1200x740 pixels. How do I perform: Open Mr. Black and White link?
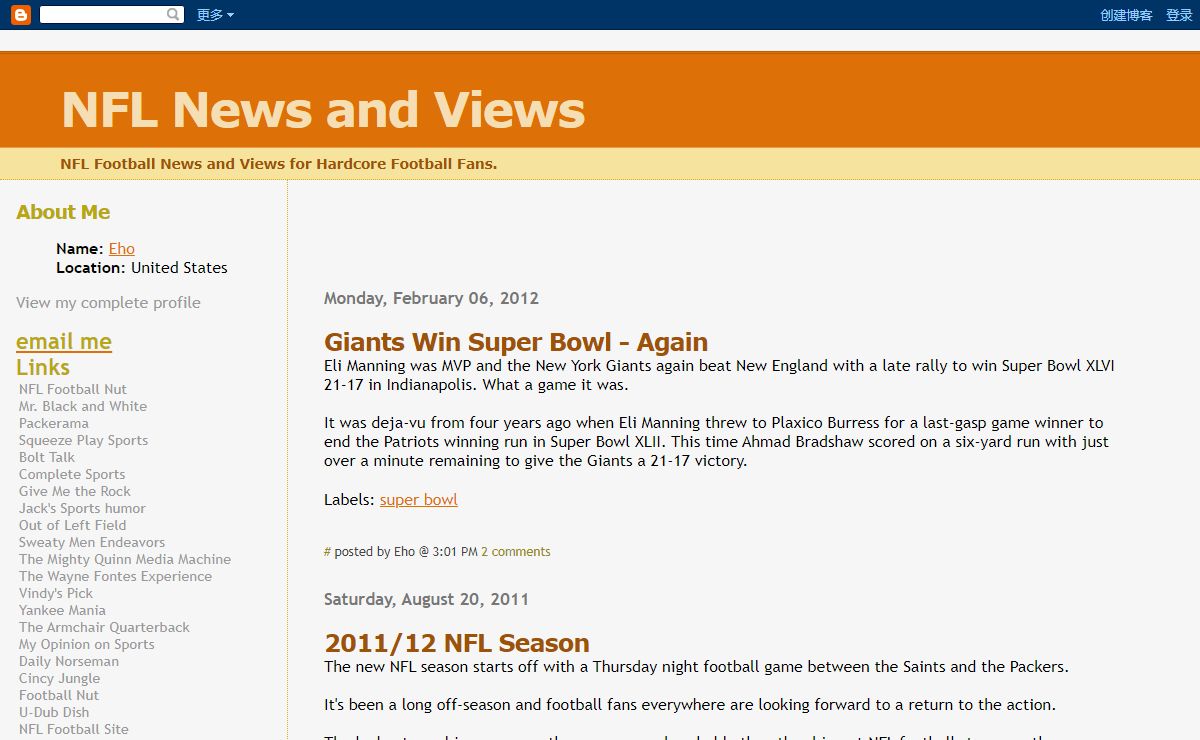pos(83,406)
